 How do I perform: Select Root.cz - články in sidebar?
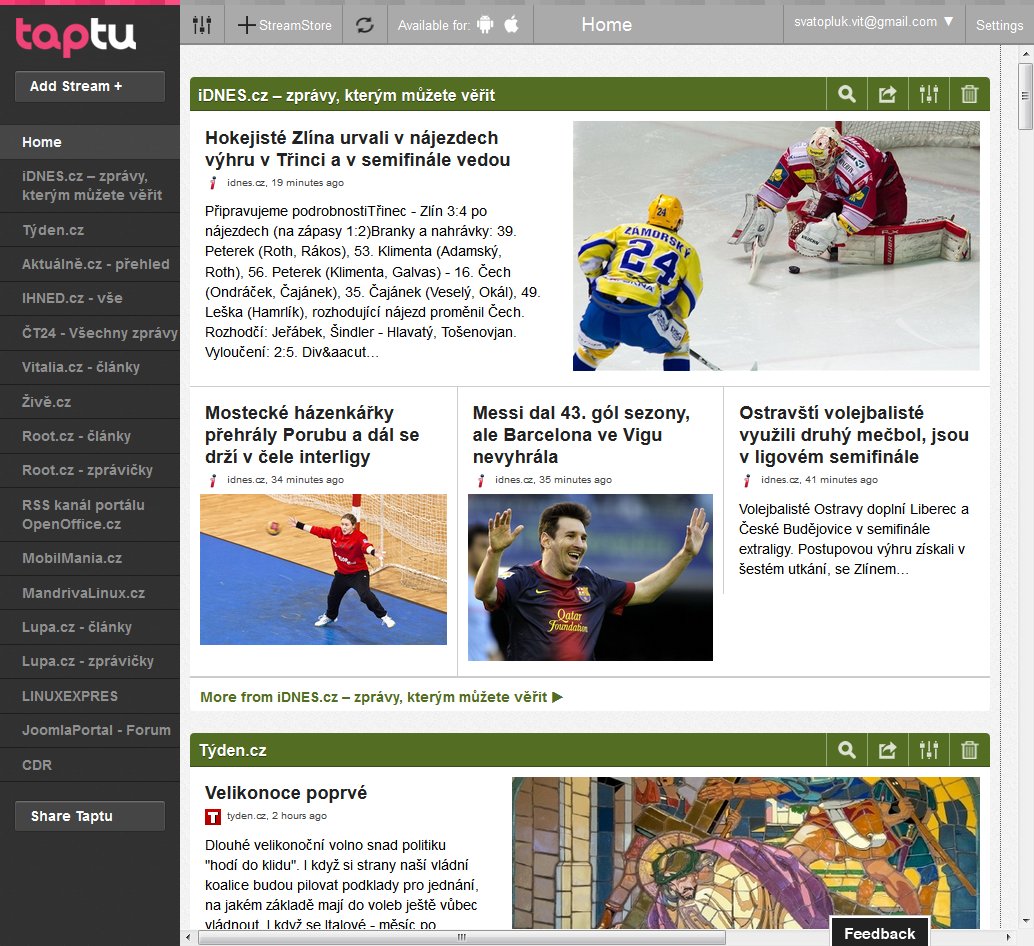coord(77,436)
